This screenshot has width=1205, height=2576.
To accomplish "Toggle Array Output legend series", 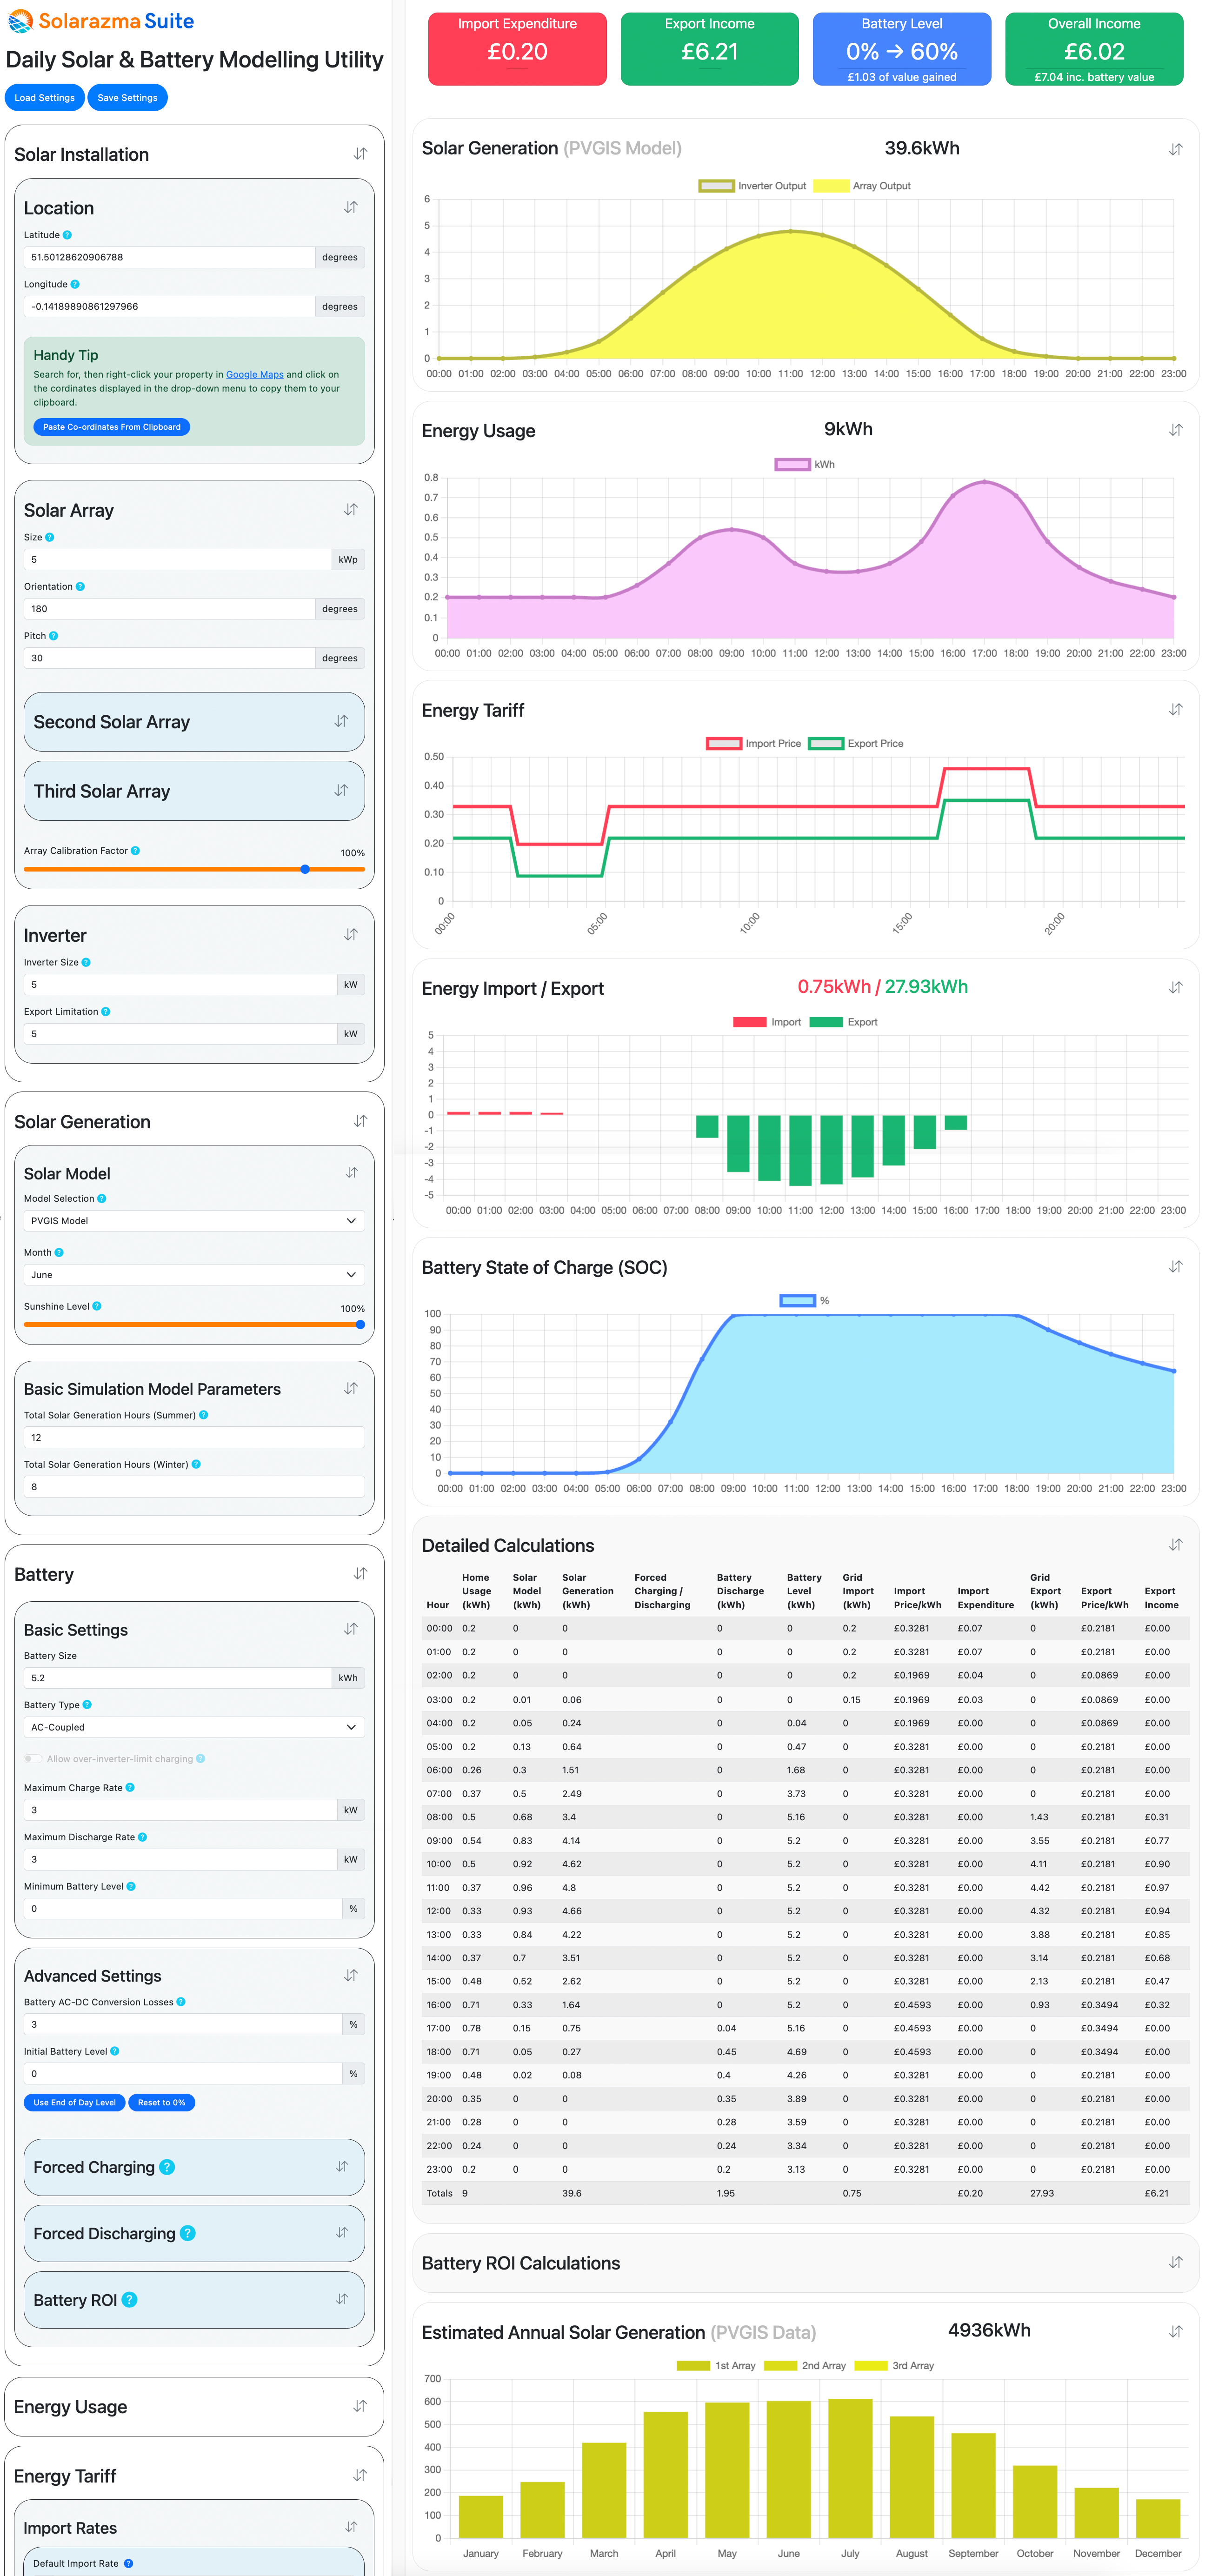I will pyautogui.click(x=862, y=186).
